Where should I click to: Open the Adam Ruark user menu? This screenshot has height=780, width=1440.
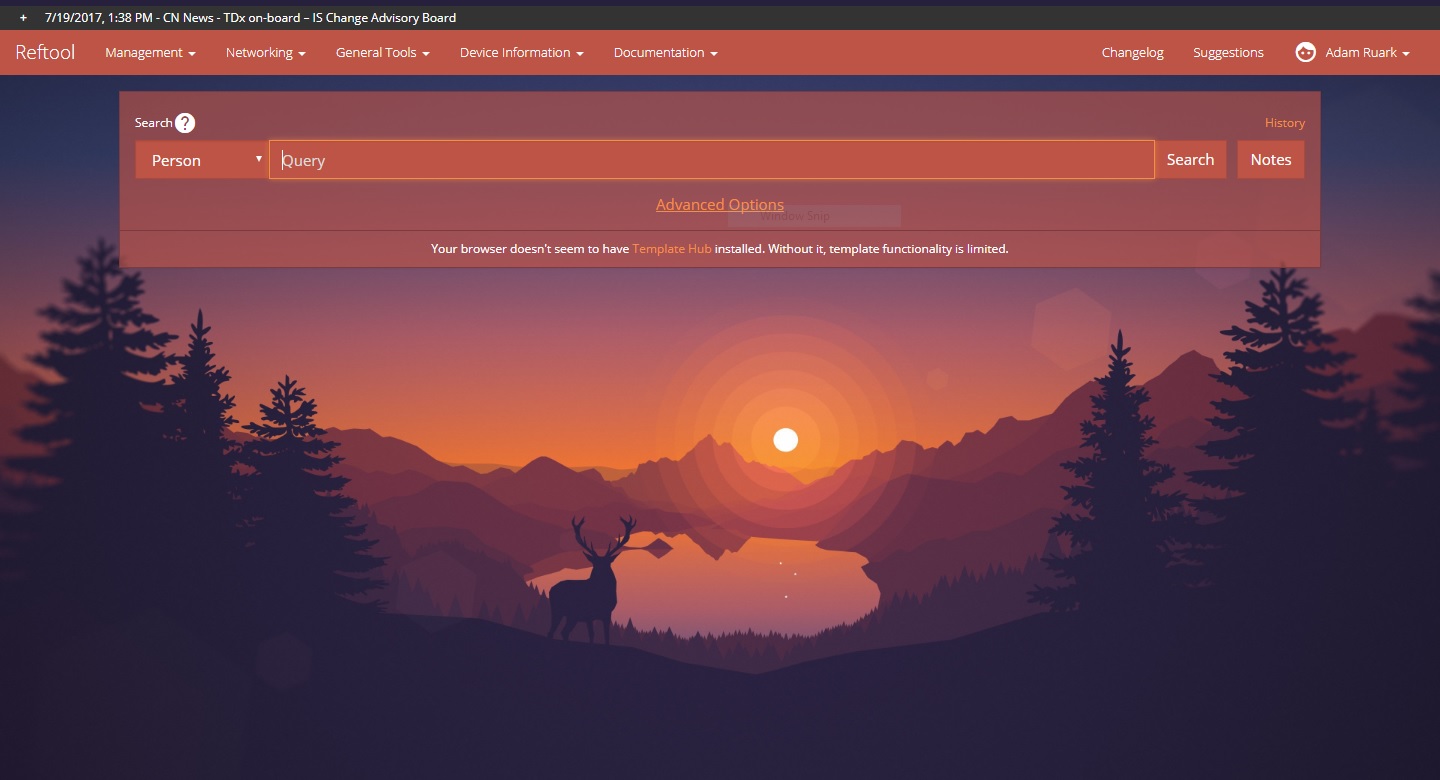point(1367,53)
